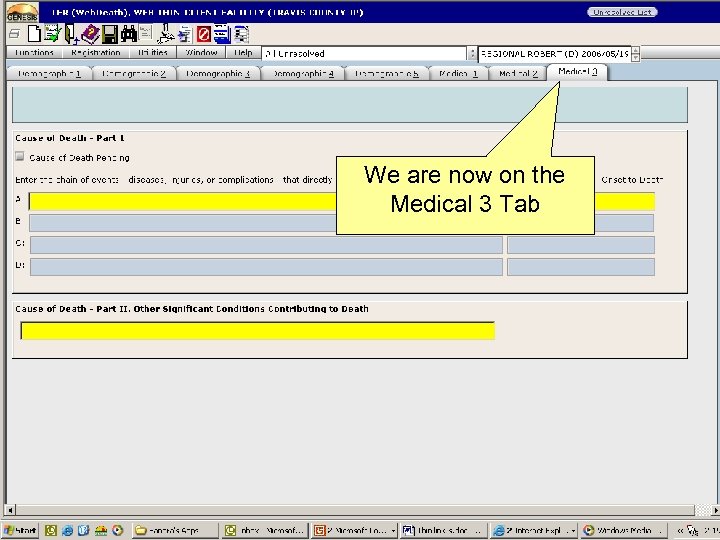Click the horizontal scrollbar left arrow

click(x=10, y=510)
